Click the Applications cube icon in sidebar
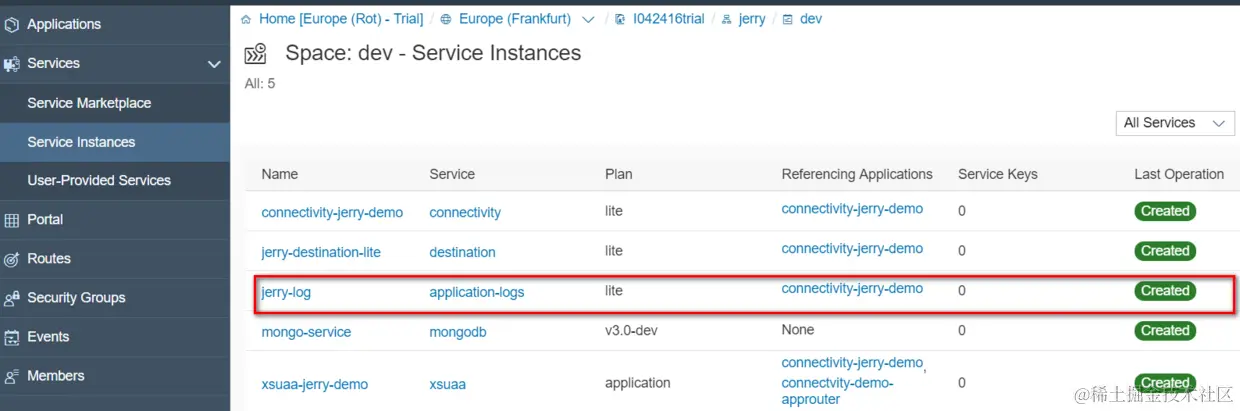Screen dimensions: 1240x411 coord(12,24)
